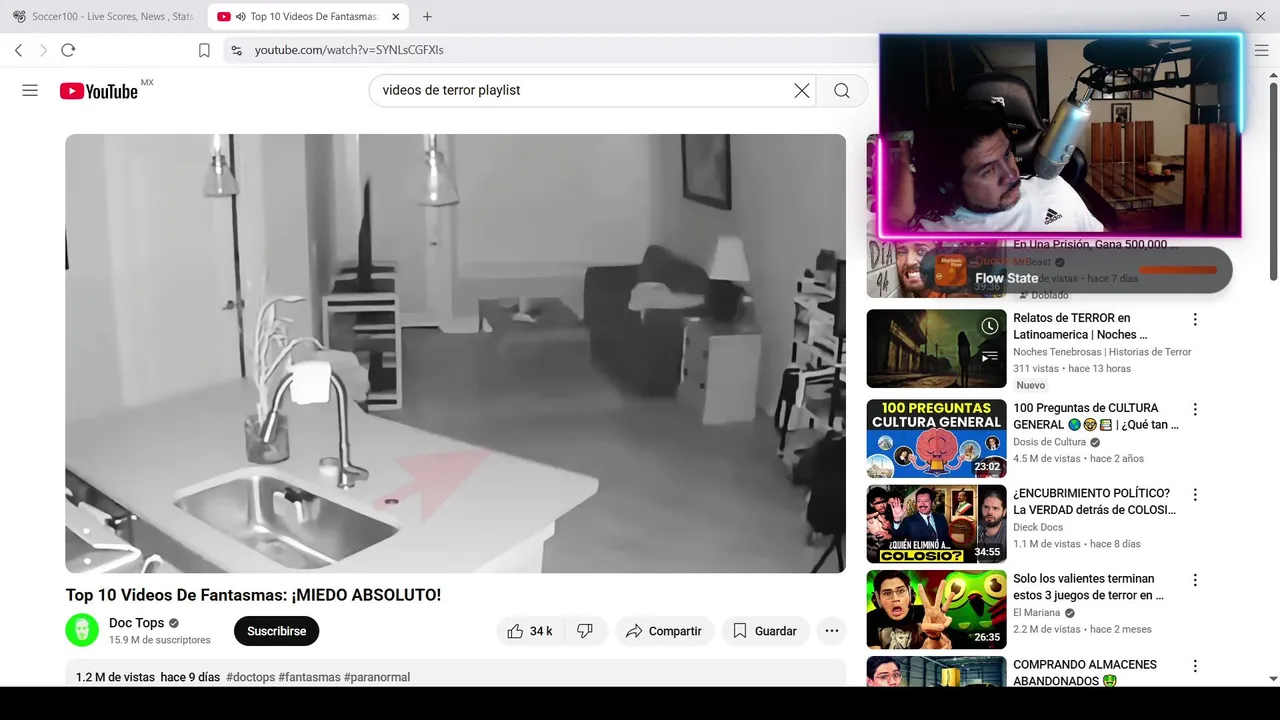Open the COMPRANDO ALMACENES ABANDONADOS thumbnail
Image resolution: width=1280 pixels, height=720 pixels.
(936, 671)
